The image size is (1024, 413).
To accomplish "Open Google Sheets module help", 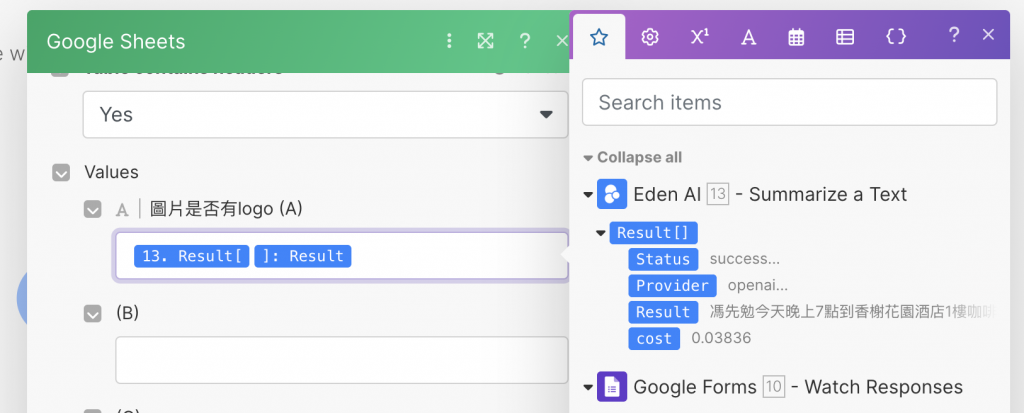I will 524,41.
